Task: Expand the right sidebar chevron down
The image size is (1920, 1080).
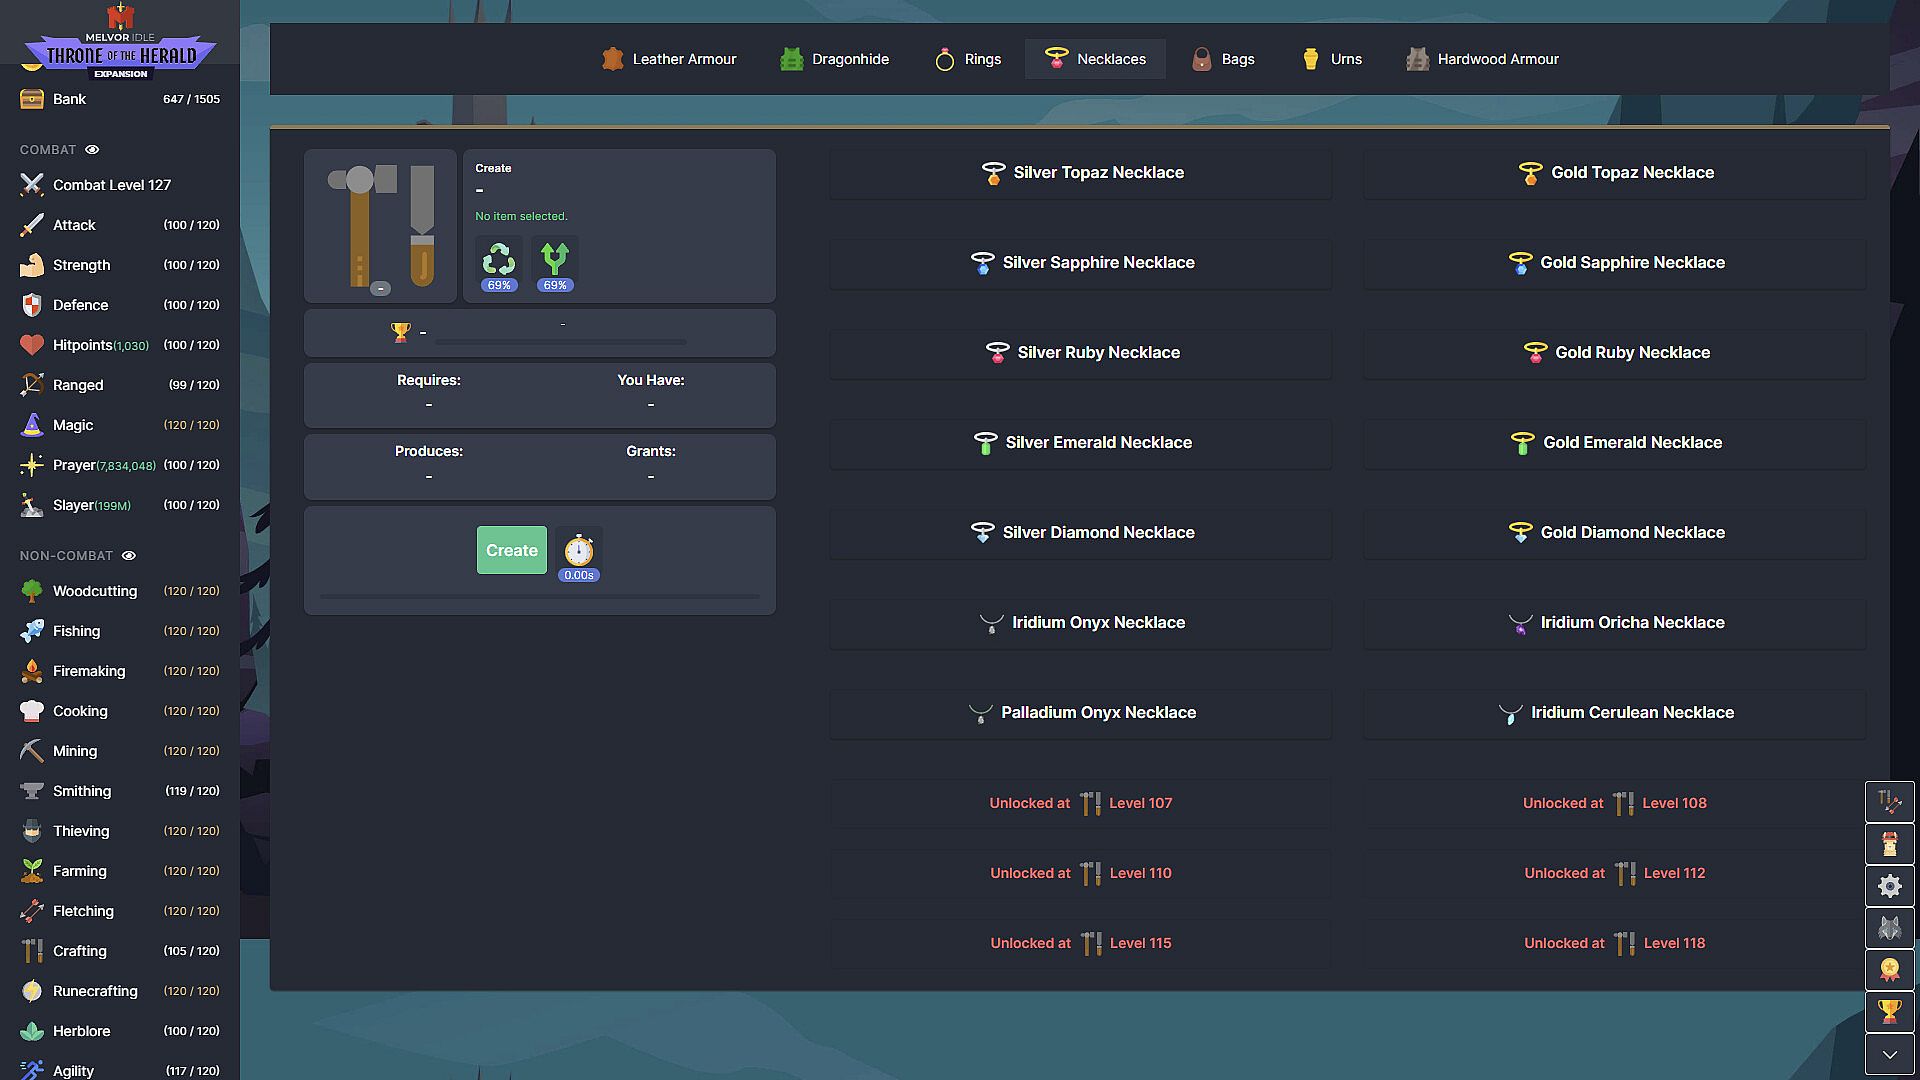Action: coord(1889,1054)
